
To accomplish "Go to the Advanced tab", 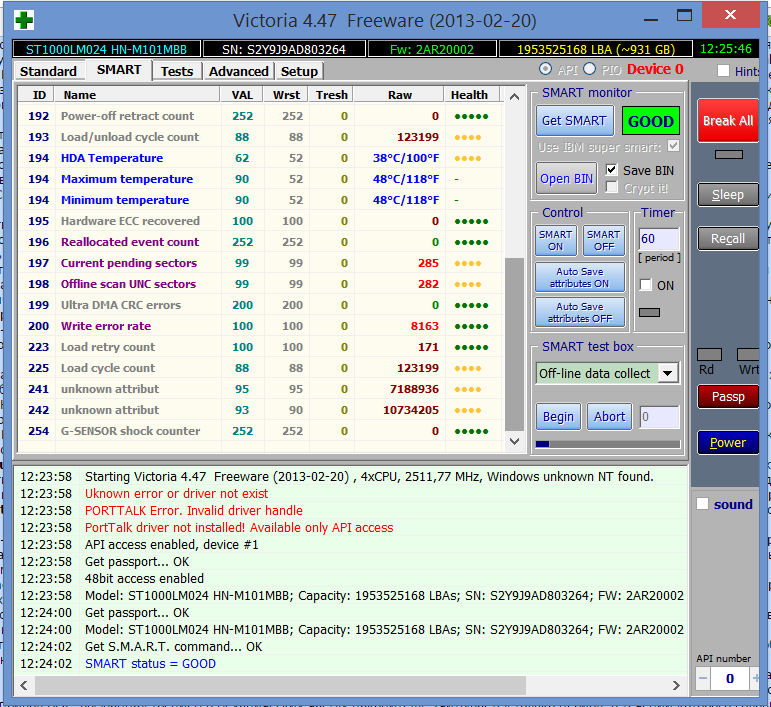I will click(x=238, y=71).
